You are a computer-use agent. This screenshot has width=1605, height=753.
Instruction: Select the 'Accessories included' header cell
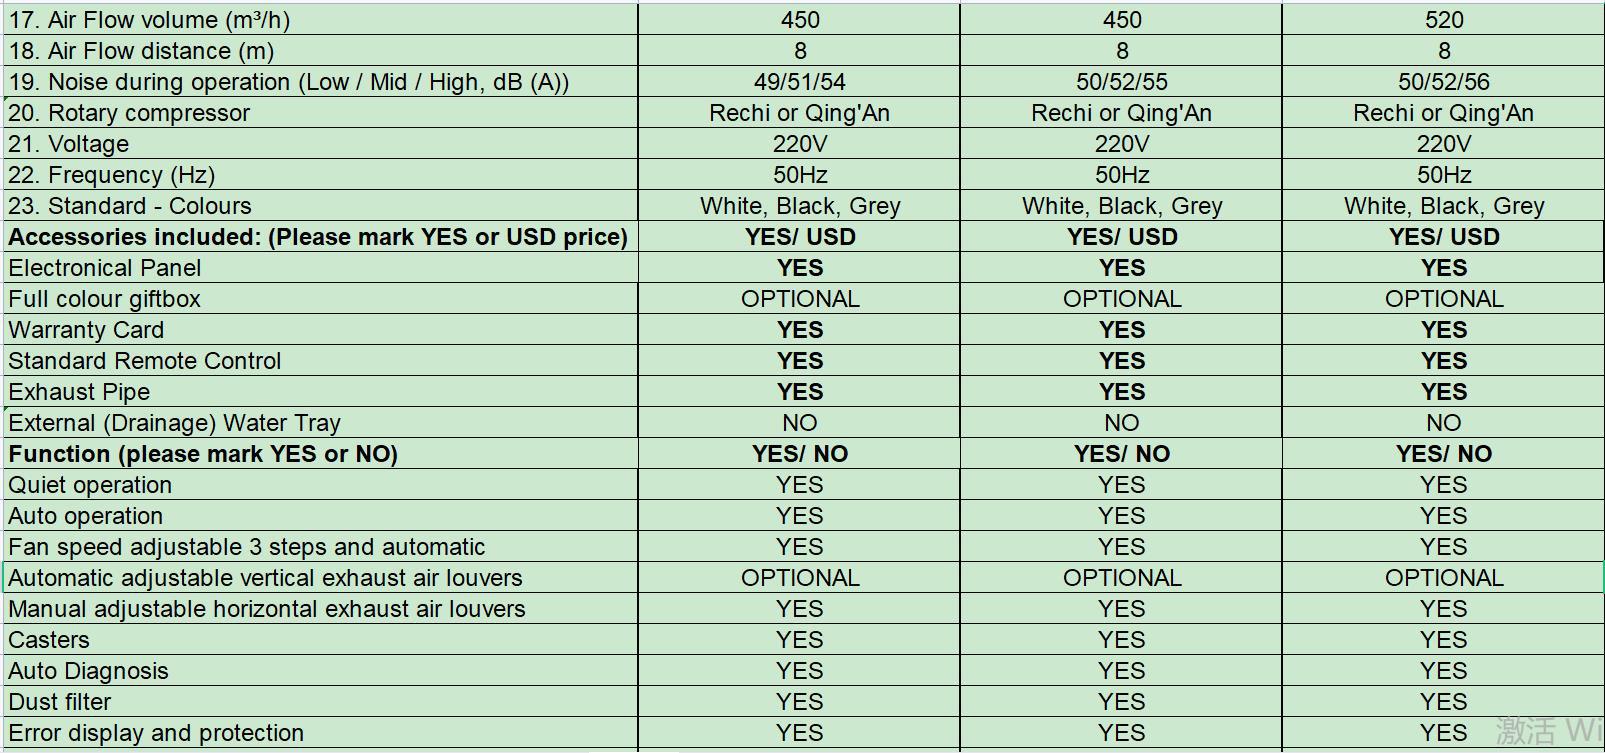coord(318,237)
